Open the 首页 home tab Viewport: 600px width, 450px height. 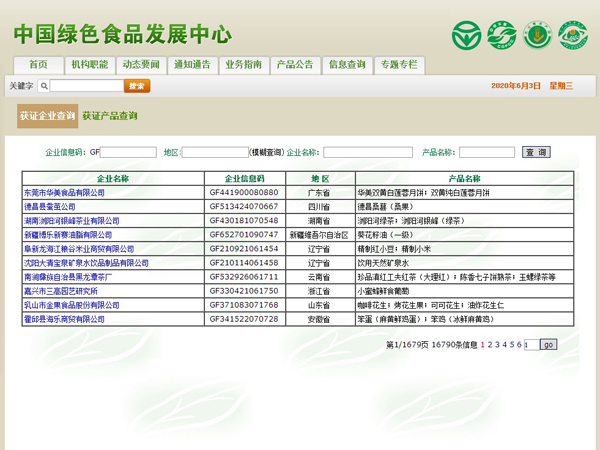click(x=38, y=64)
